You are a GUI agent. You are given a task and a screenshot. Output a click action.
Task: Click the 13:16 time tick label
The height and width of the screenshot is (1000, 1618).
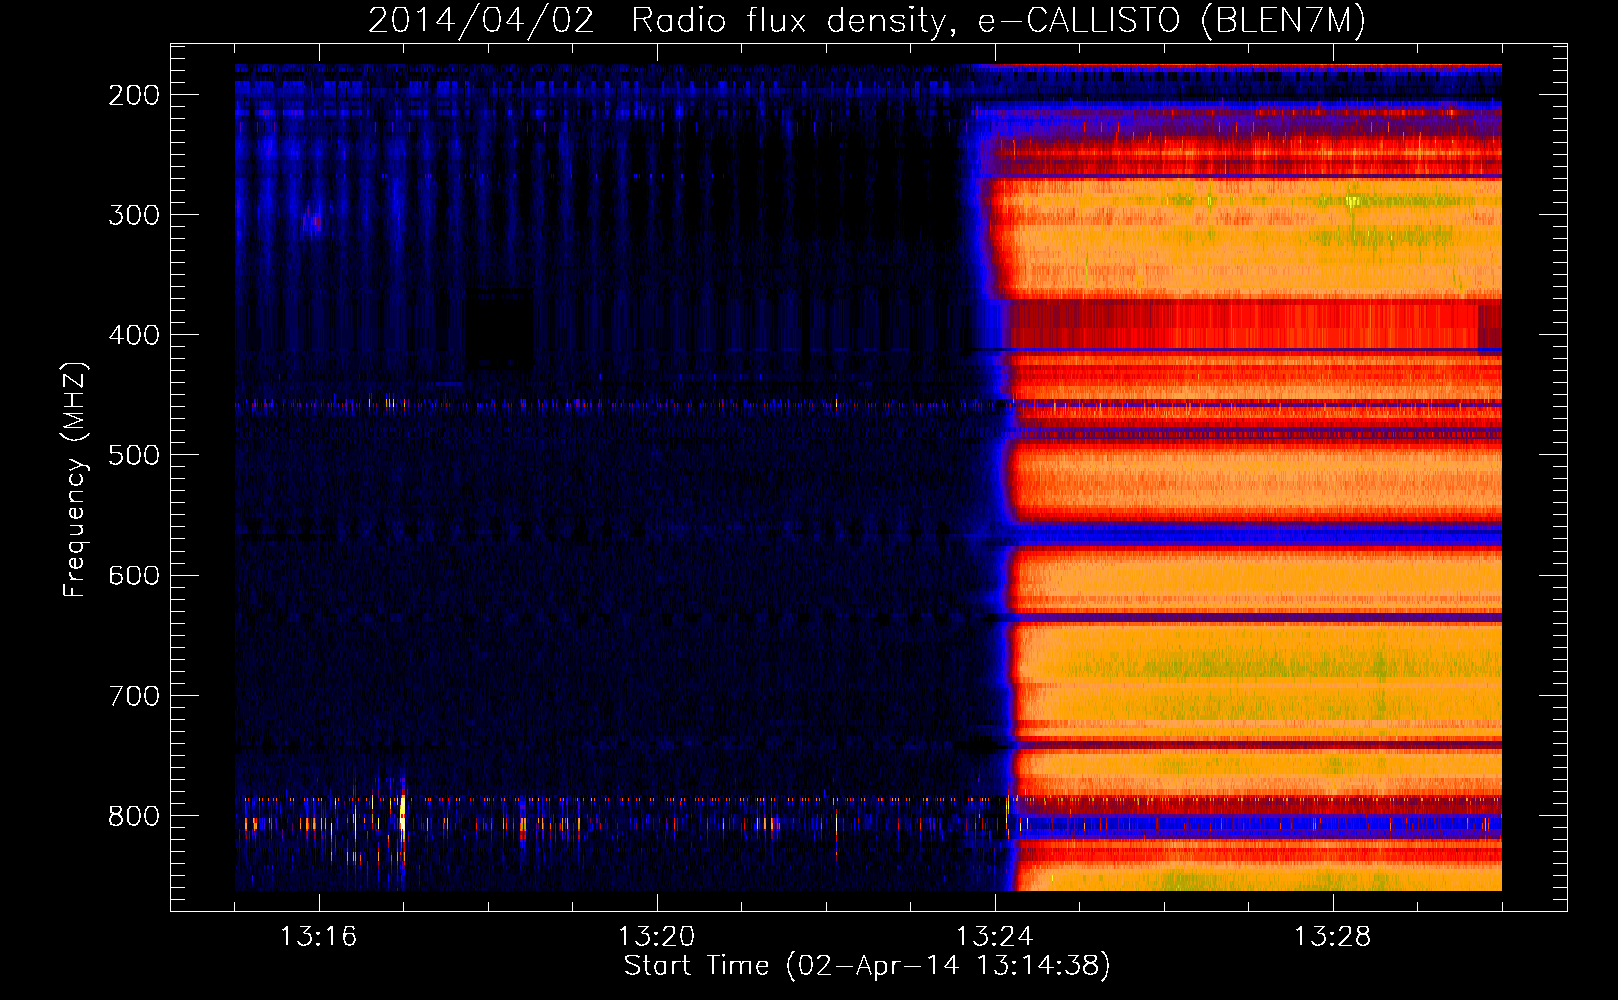tap(318, 937)
